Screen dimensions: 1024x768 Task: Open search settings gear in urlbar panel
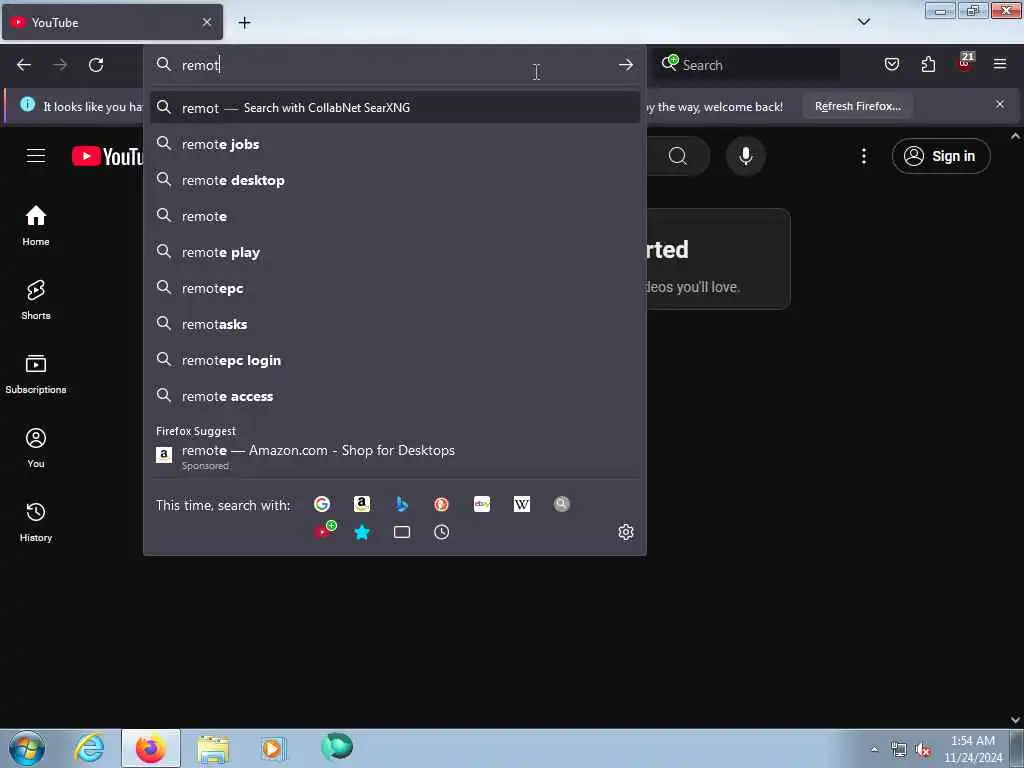(x=626, y=532)
